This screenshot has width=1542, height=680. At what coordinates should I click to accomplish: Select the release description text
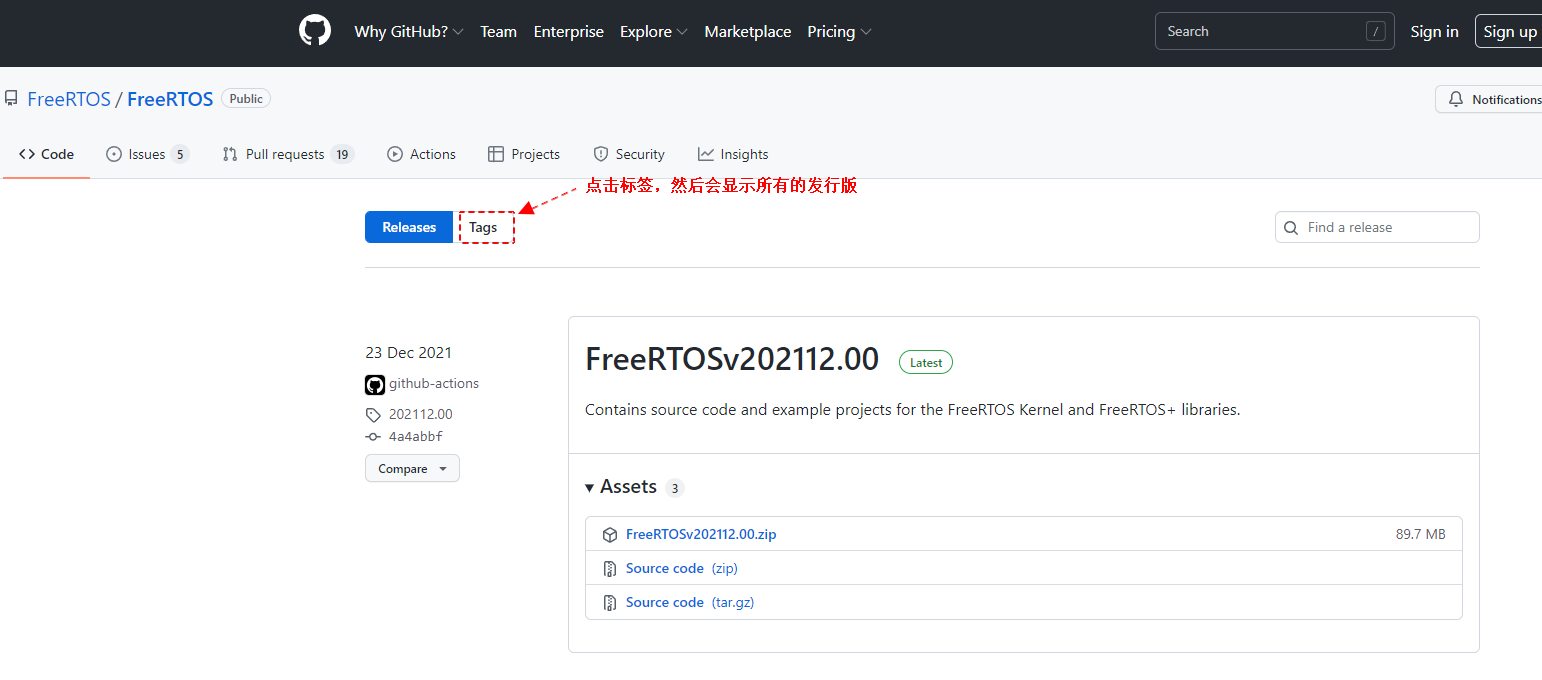tap(913, 409)
